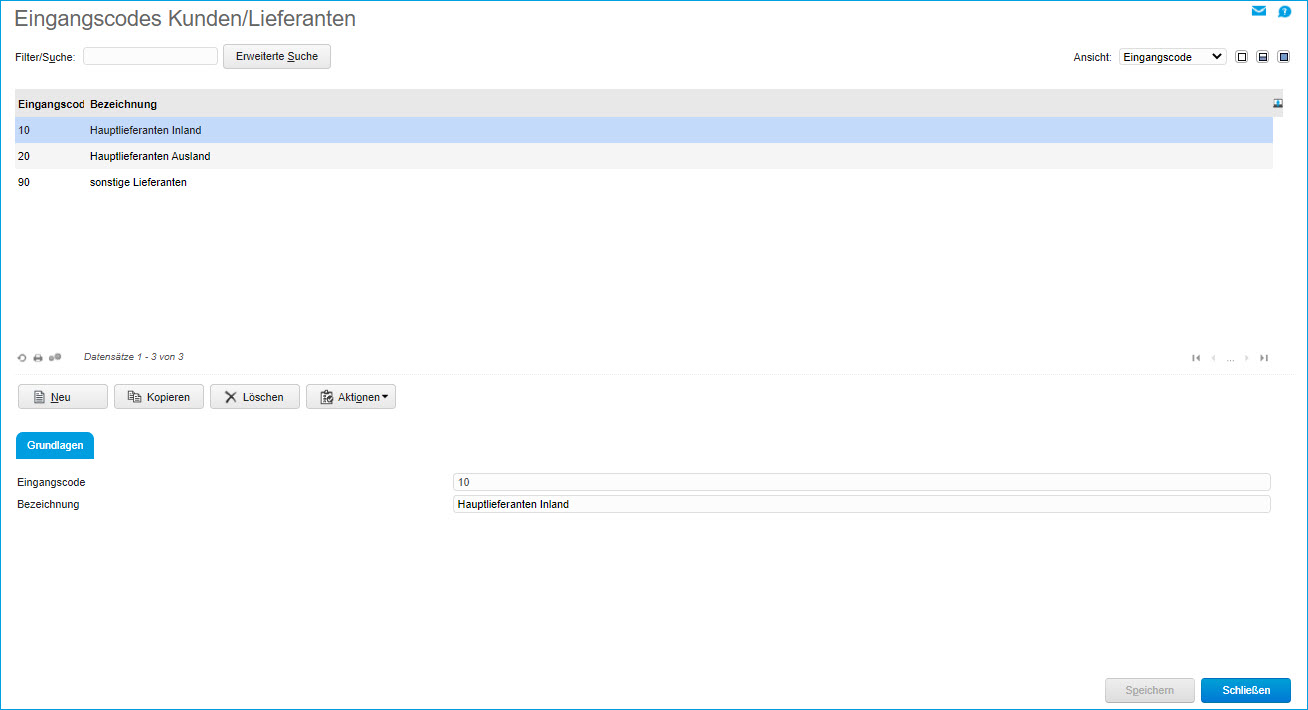The image size is (1308, 710).
Task: Click the code 90 cell
Action: click(x=24, y=182)
